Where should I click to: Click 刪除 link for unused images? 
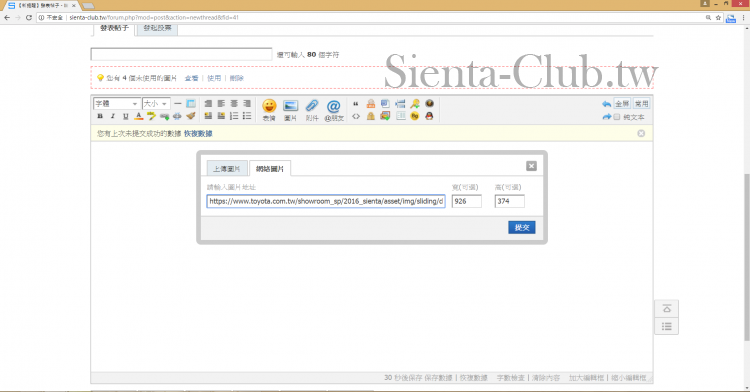click(x=237, y=78)
